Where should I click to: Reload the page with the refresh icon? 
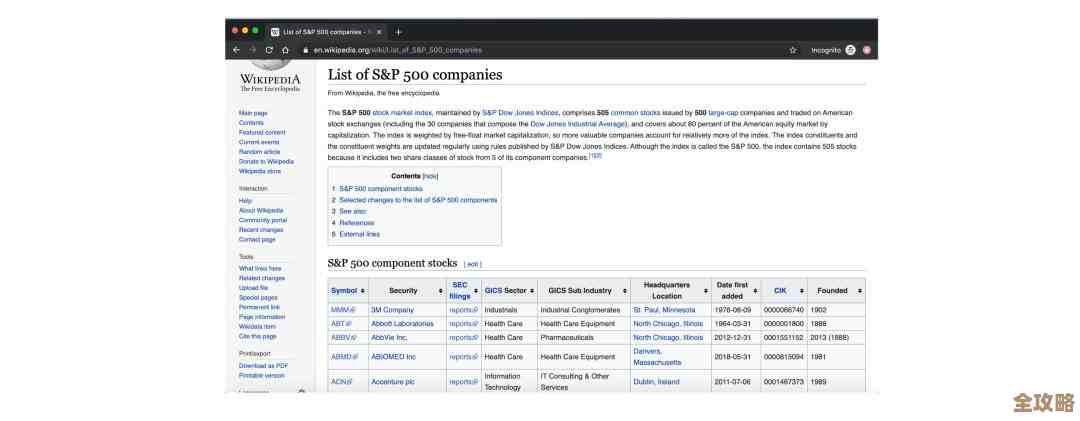tap(269, 49)
